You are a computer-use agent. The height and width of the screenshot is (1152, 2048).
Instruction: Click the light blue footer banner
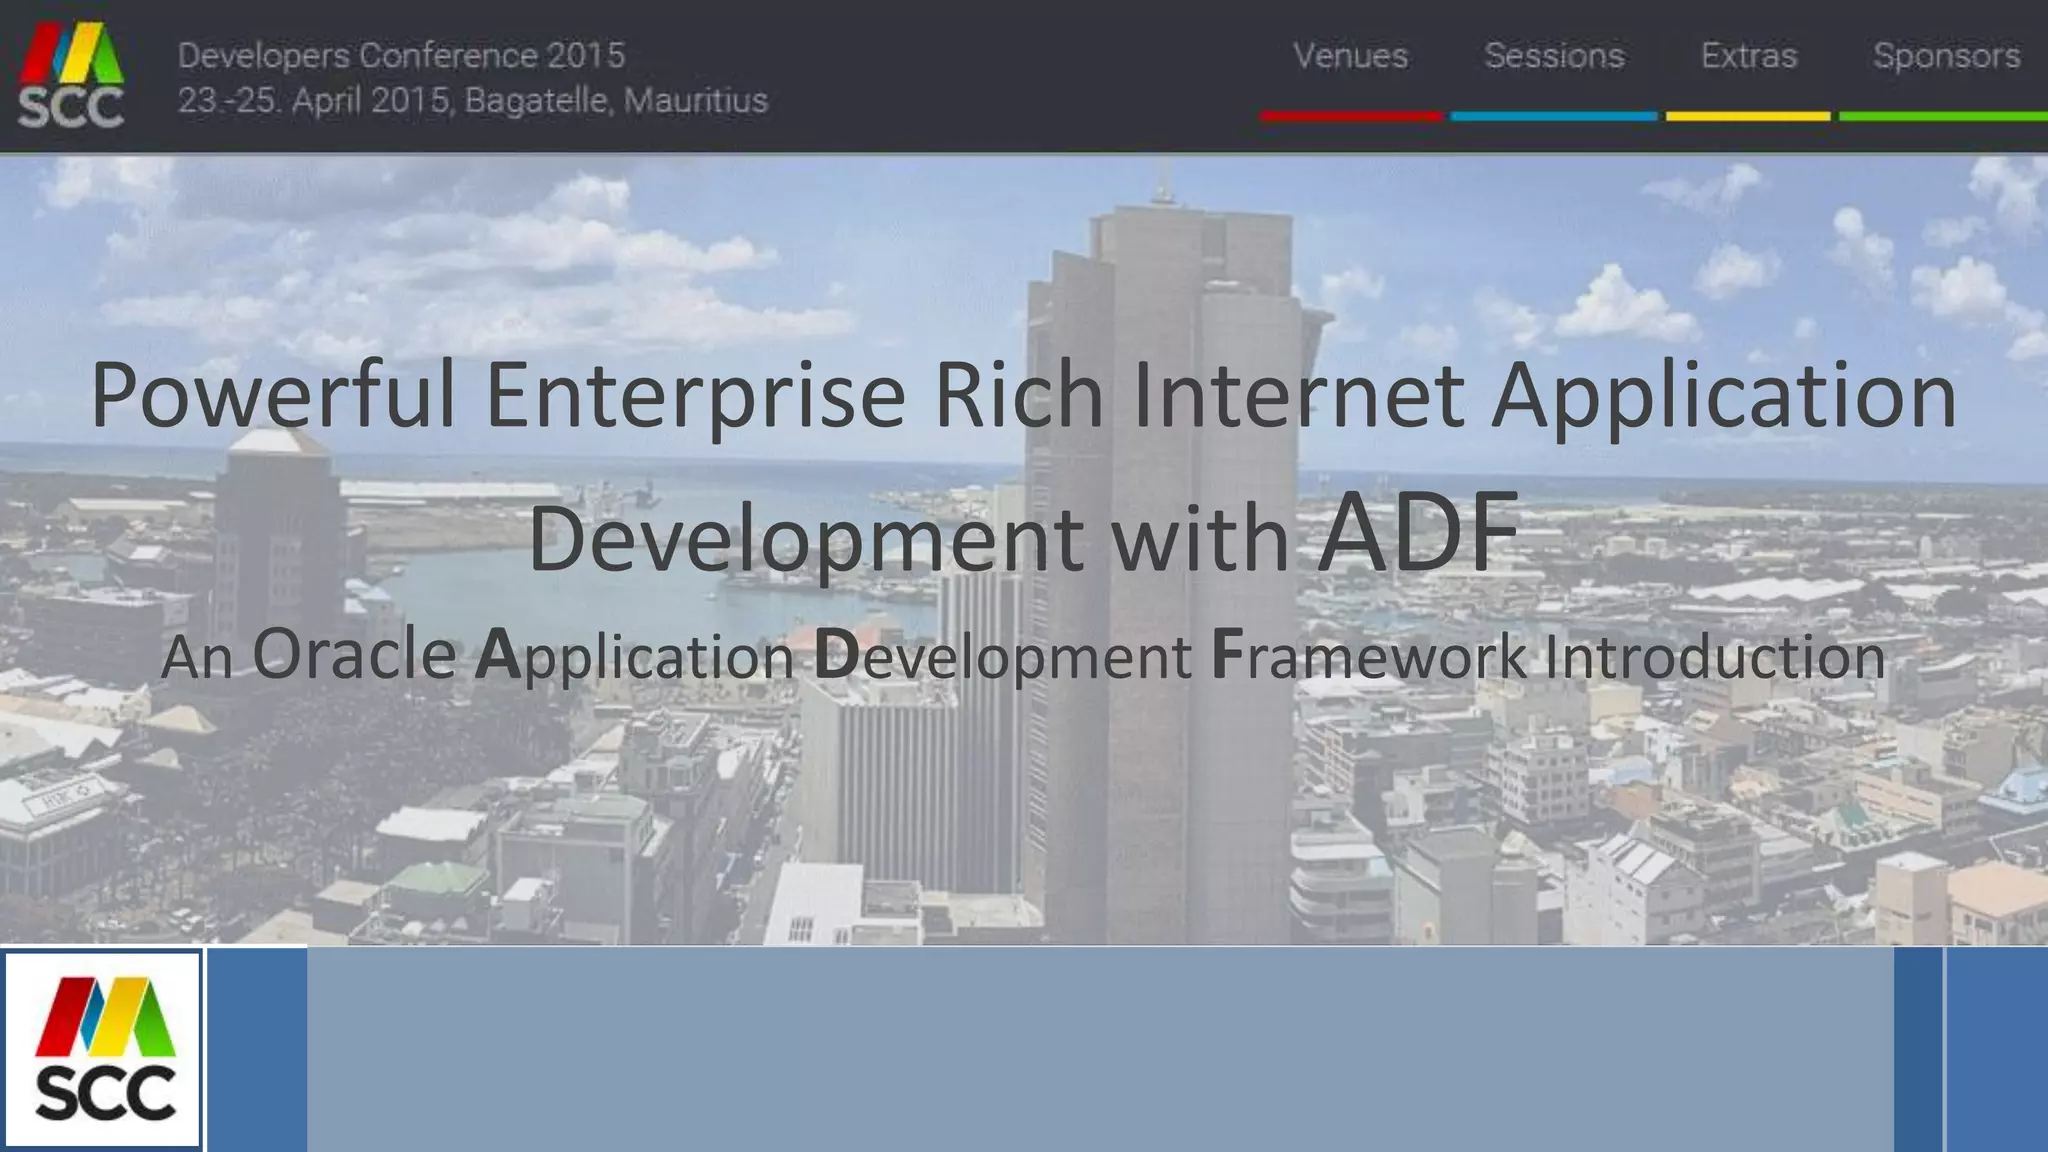(x=1100, y=1049)
